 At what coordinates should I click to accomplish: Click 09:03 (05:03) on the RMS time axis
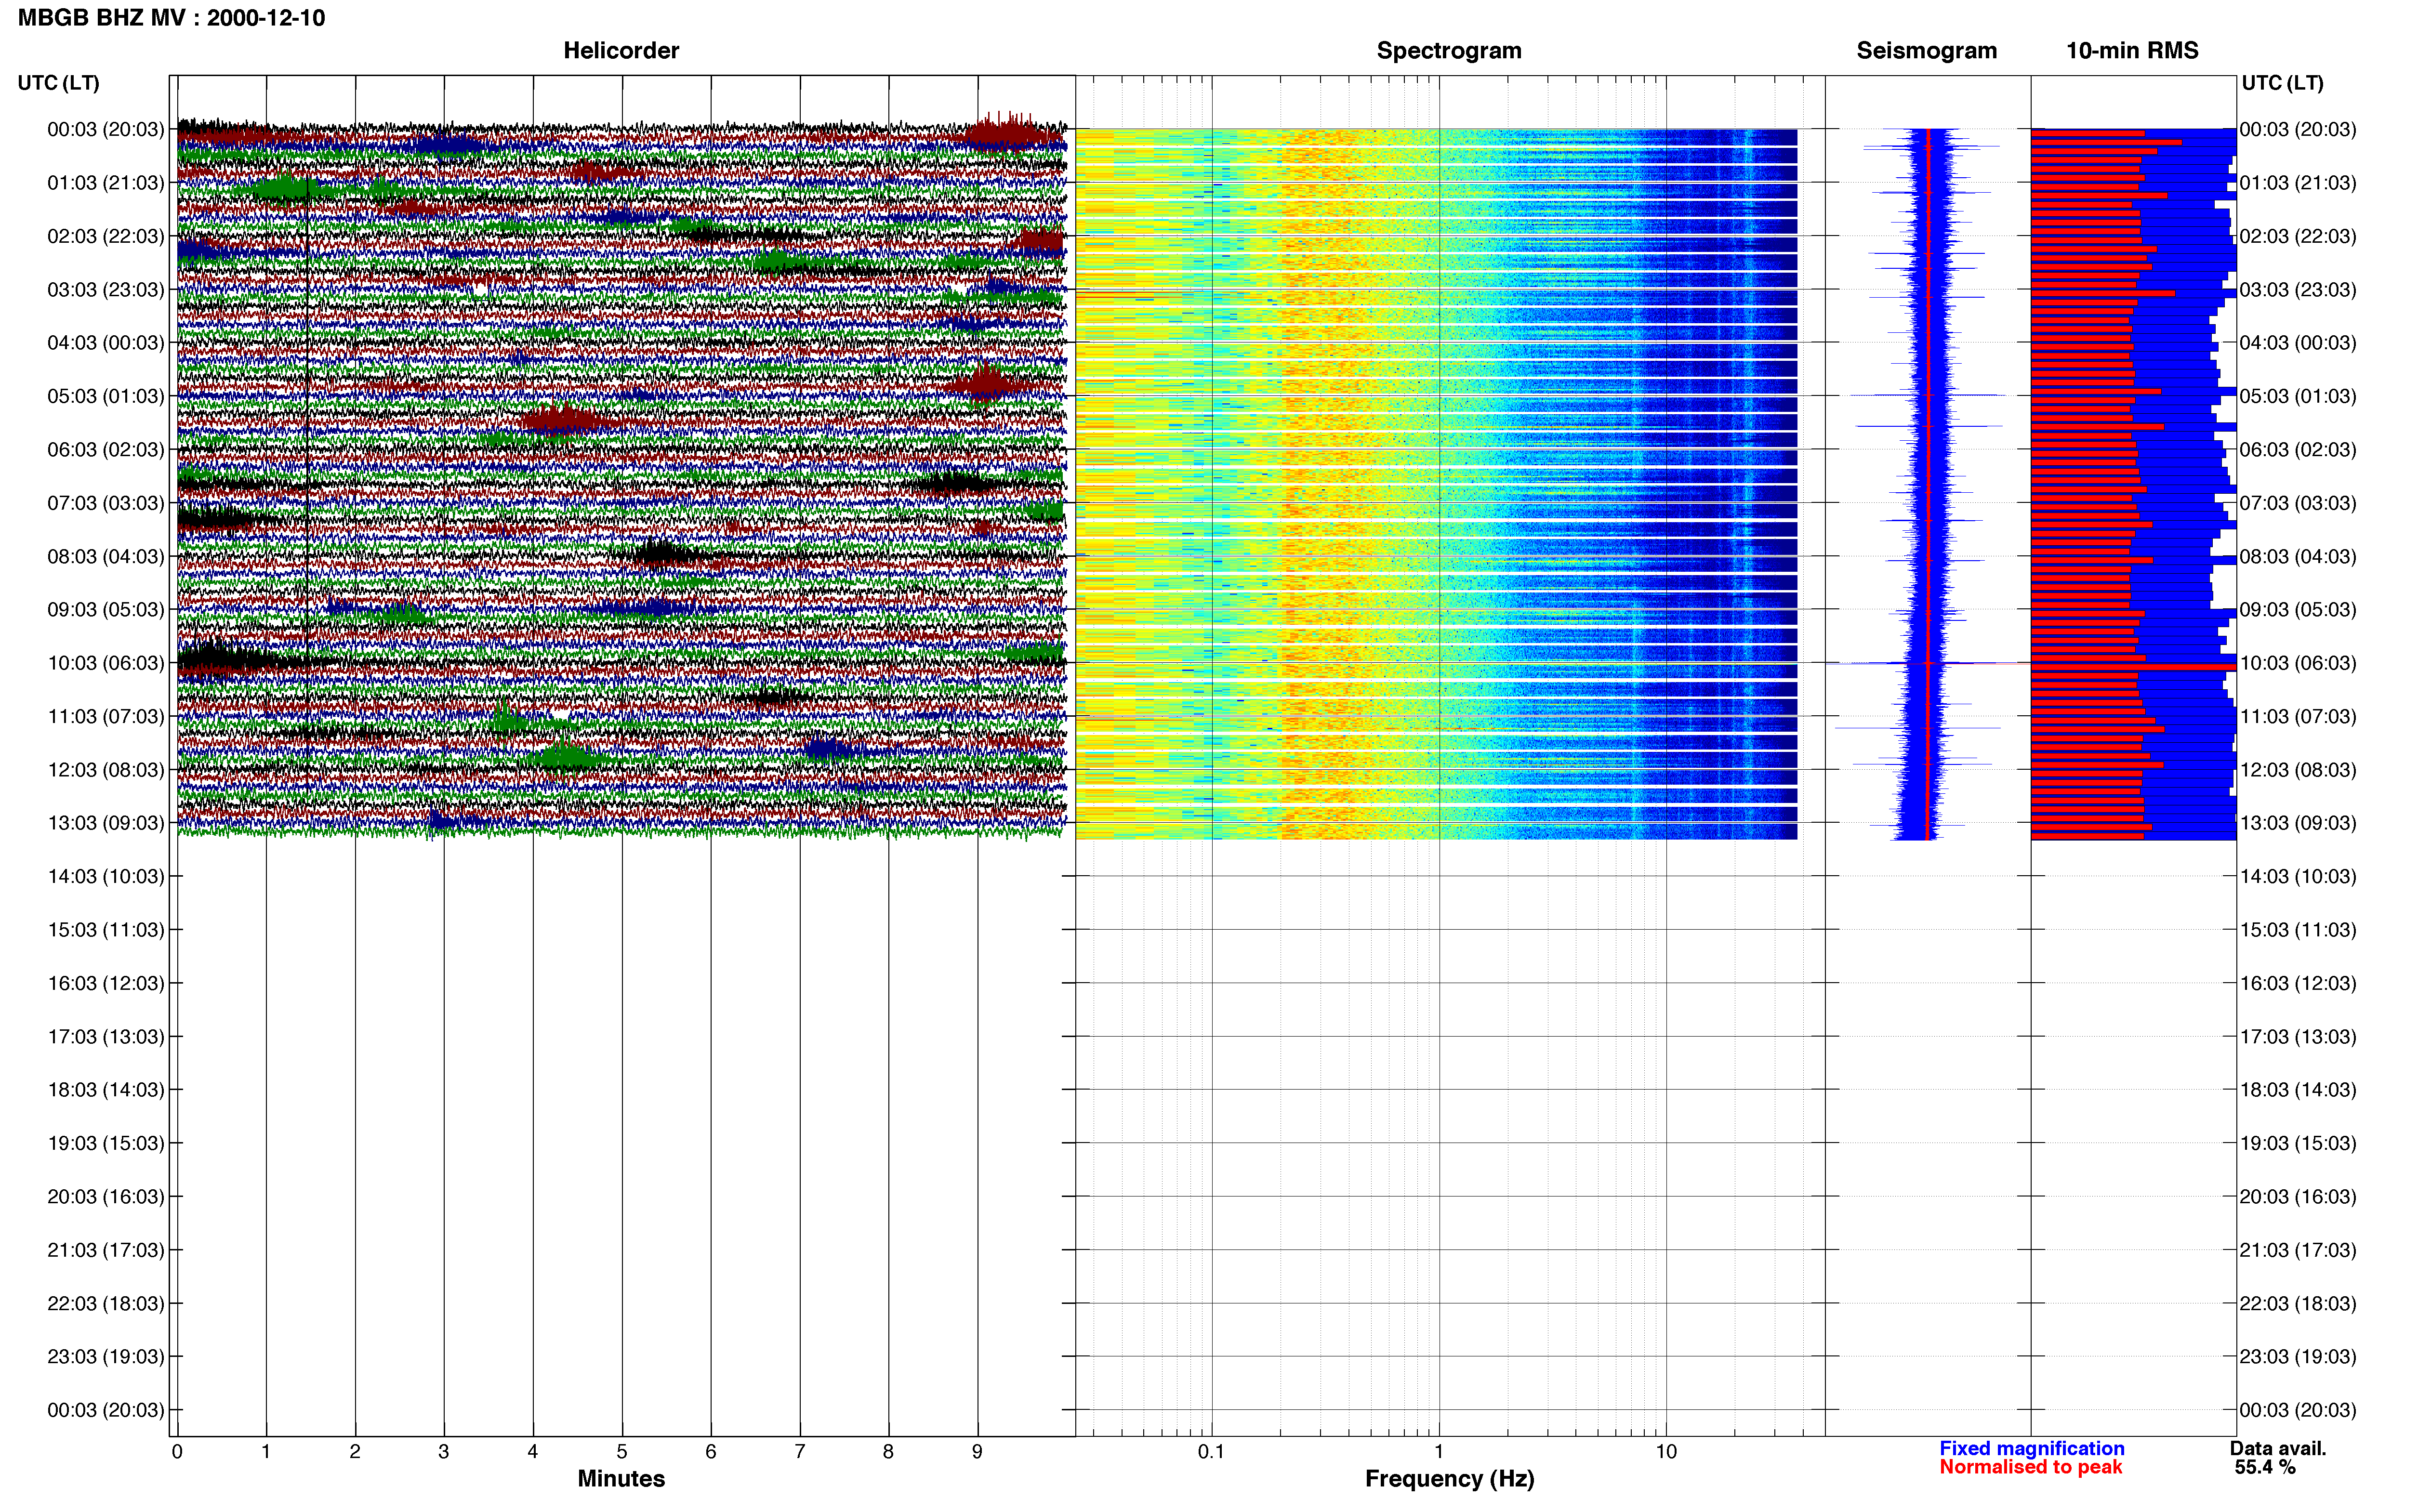tap(2298, 610)
